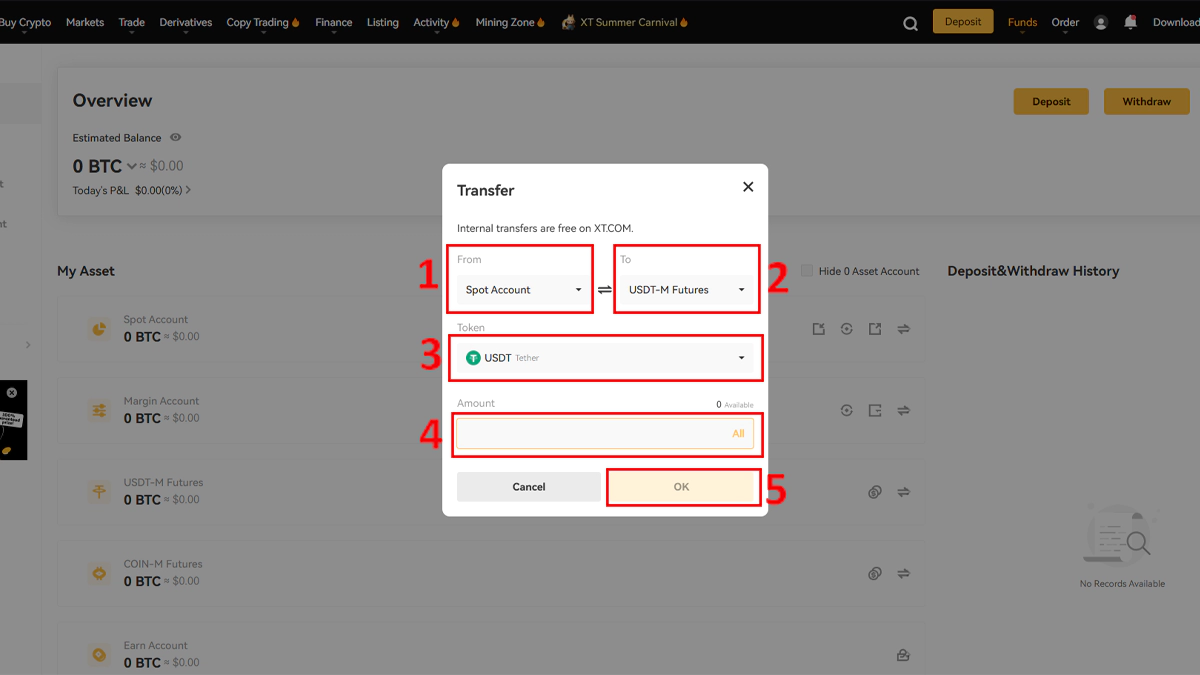Dismiss the promo banner with its X

pos(12,393)
